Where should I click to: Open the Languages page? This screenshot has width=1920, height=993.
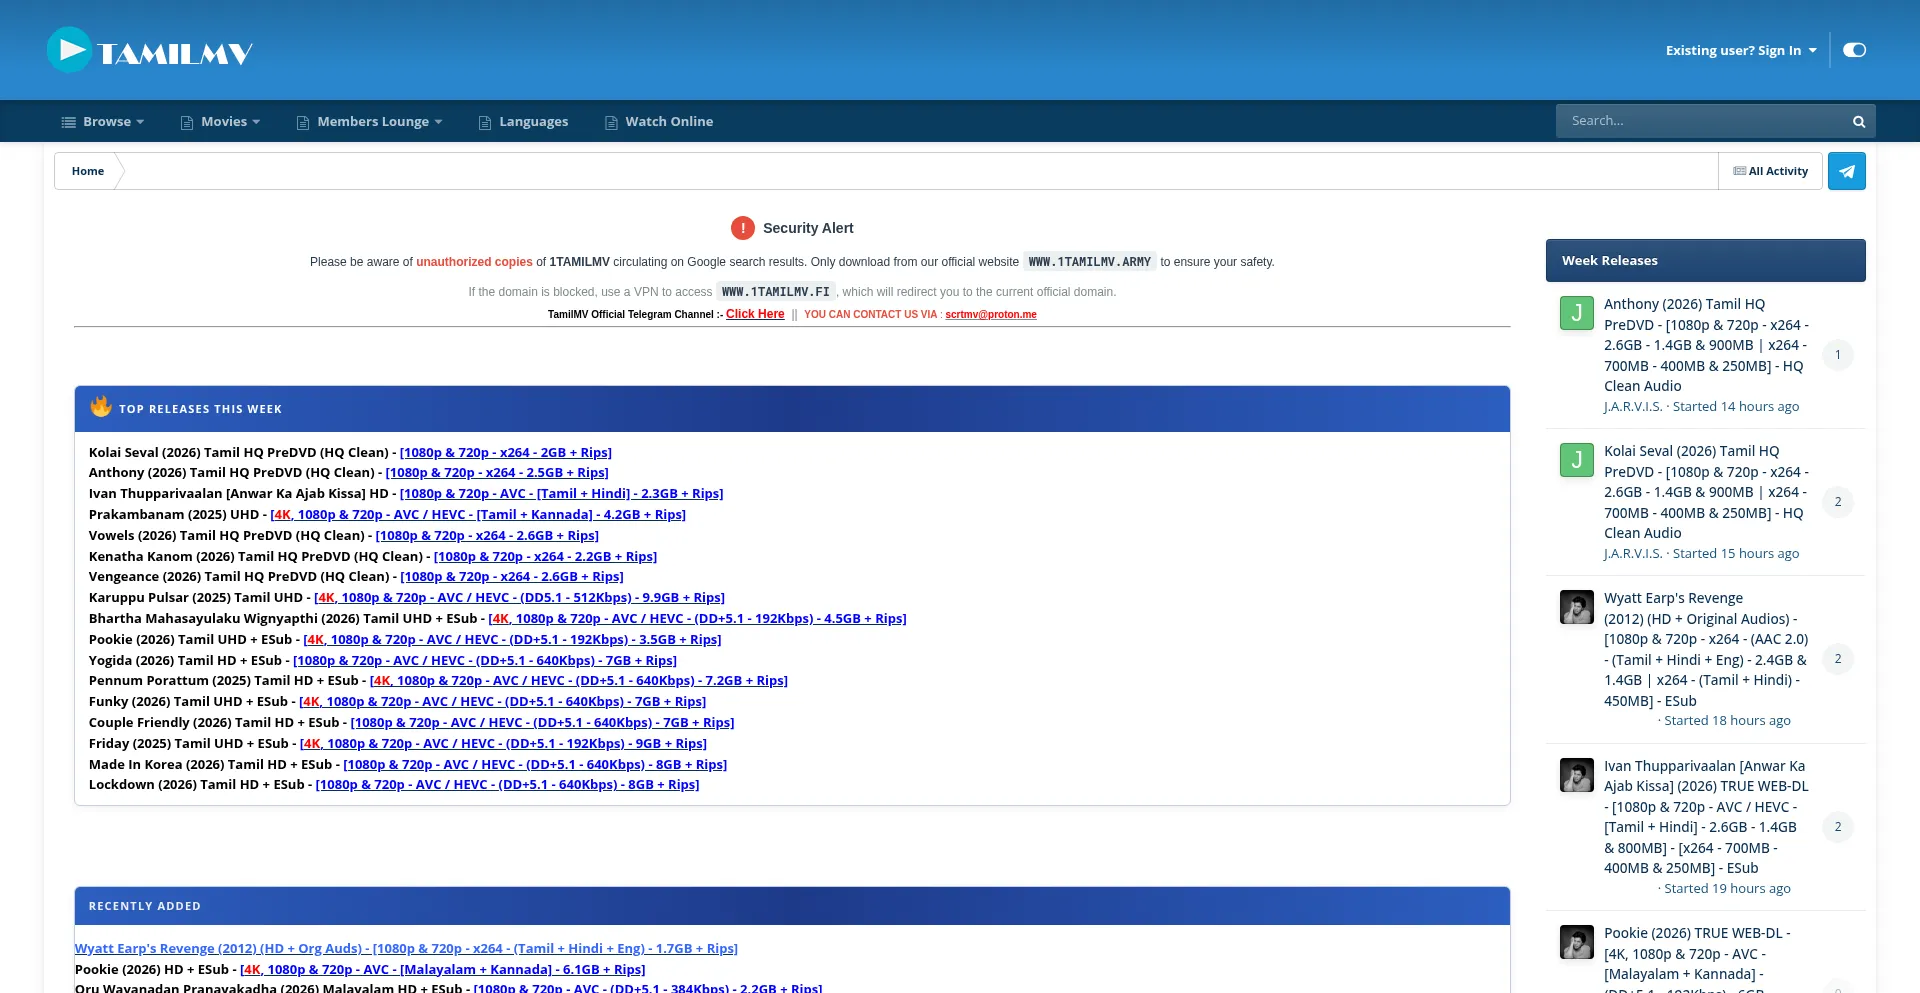coord(523,122)
